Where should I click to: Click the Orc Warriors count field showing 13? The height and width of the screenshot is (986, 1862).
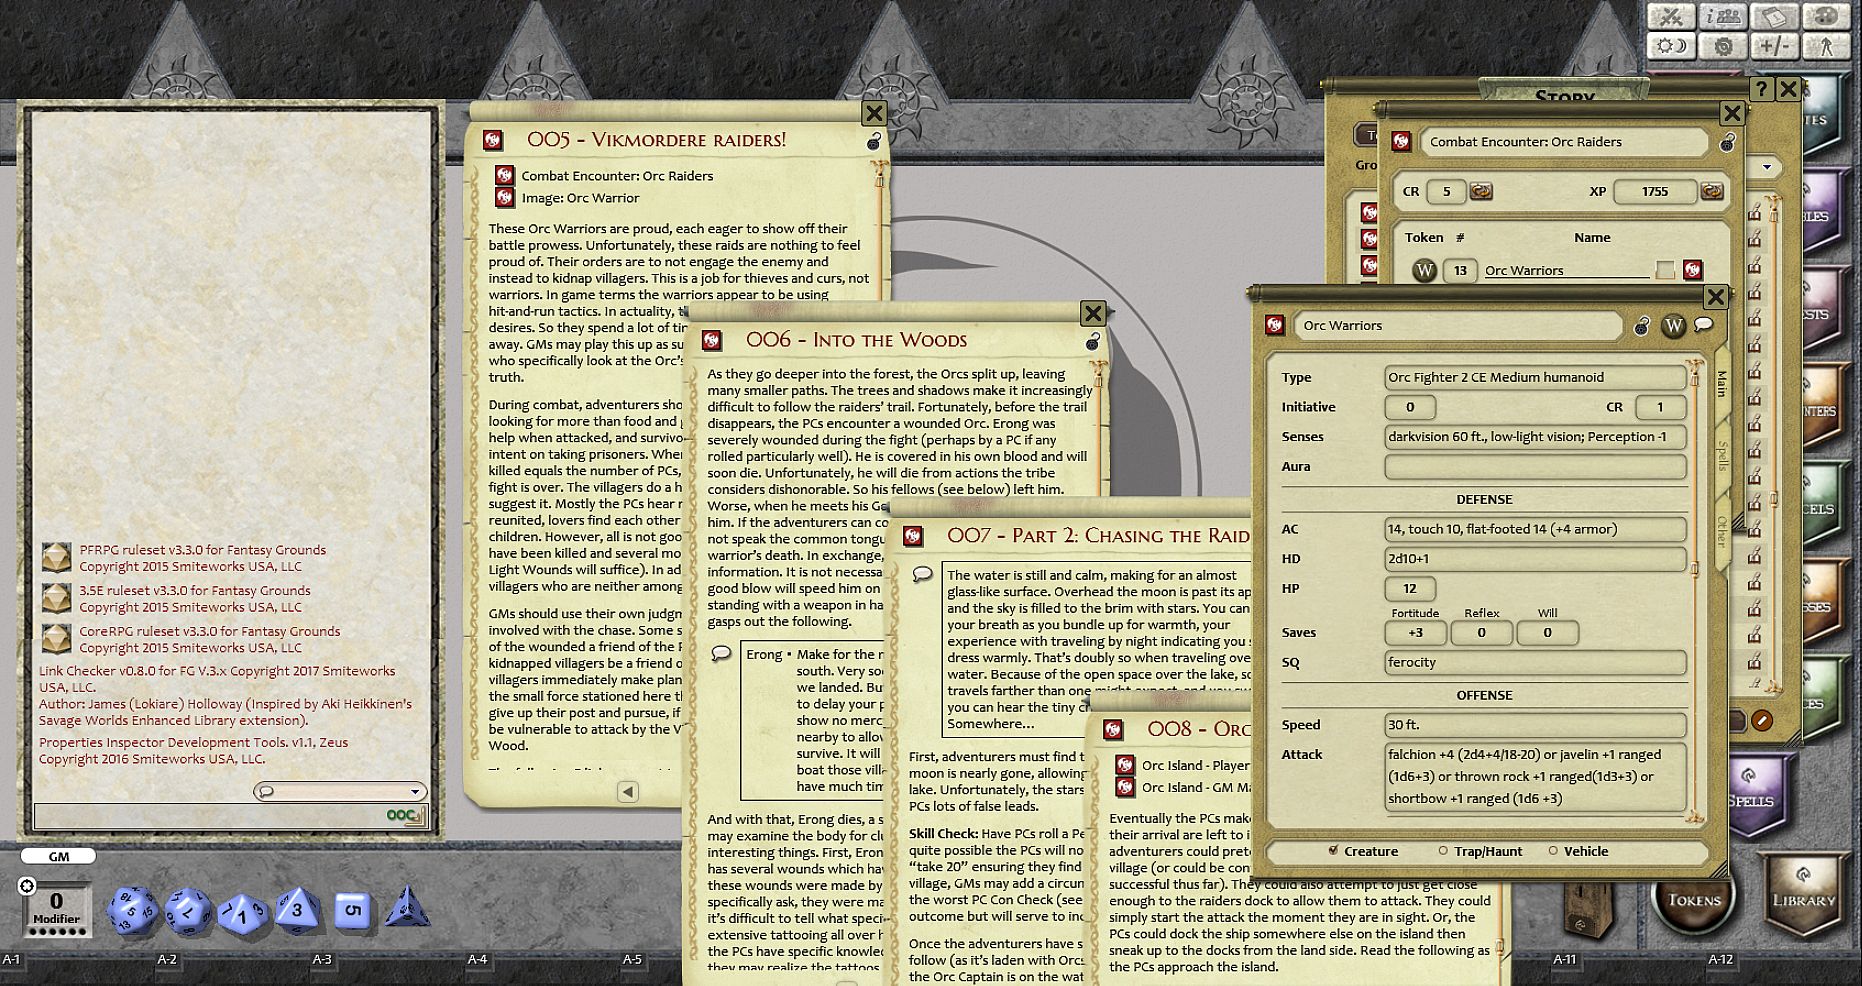point(1460,270)
